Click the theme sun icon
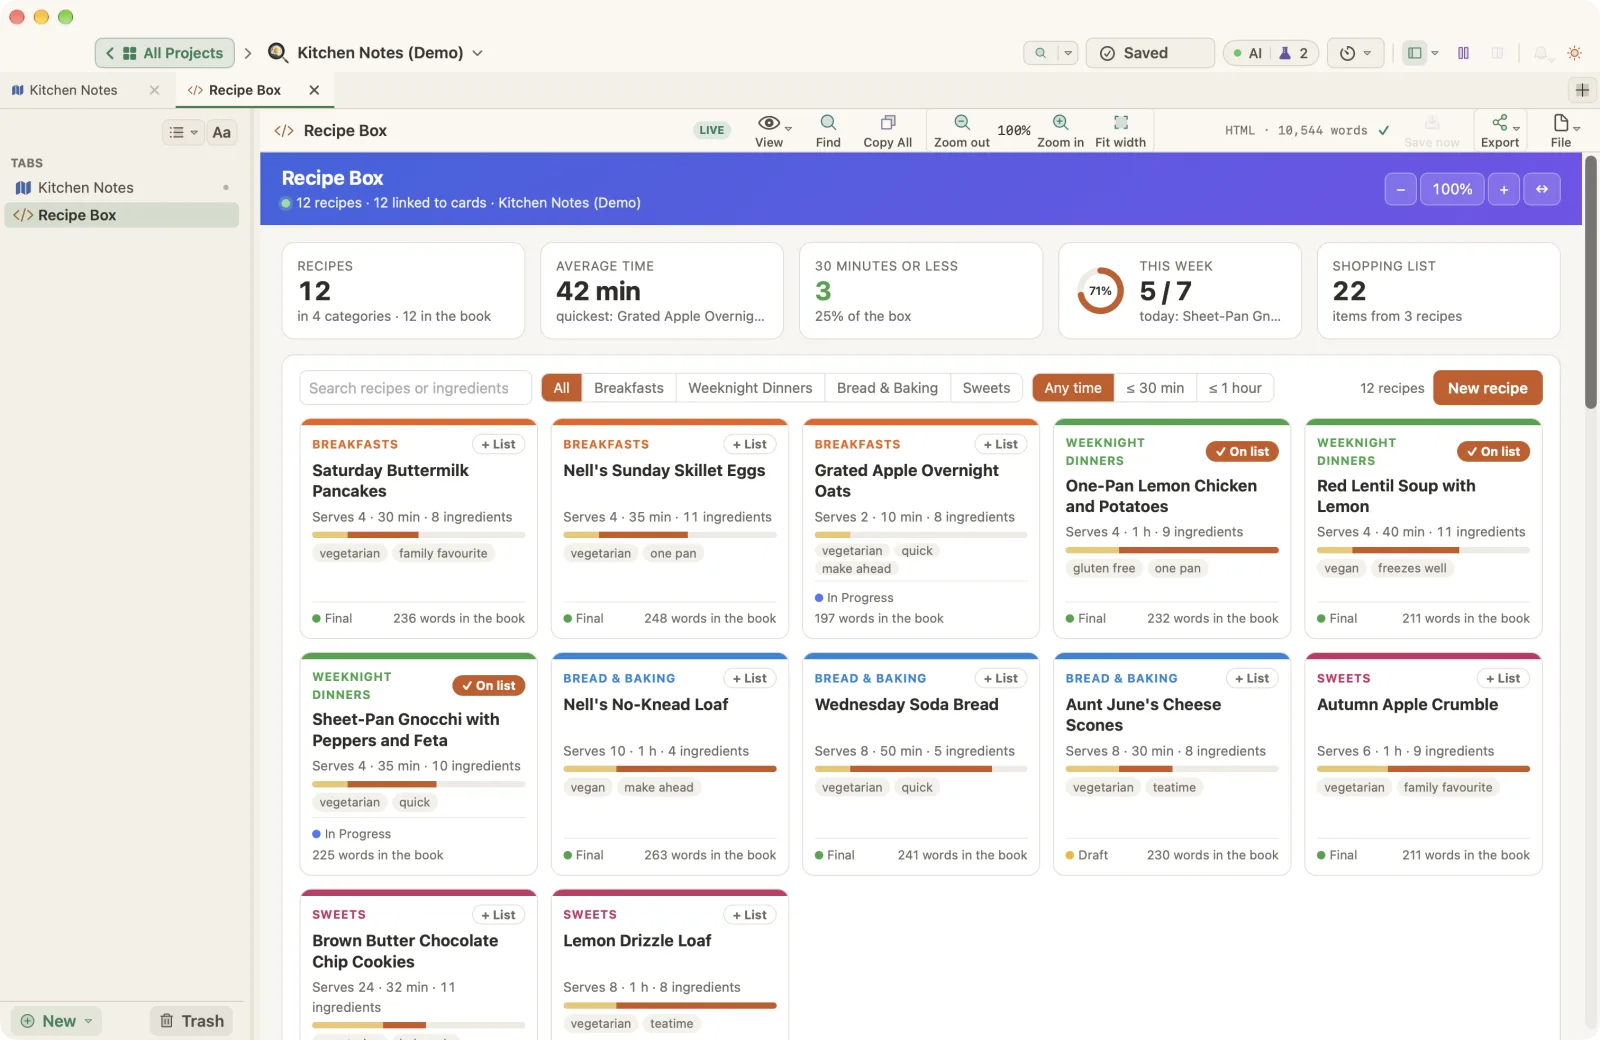 point(1574,53)
